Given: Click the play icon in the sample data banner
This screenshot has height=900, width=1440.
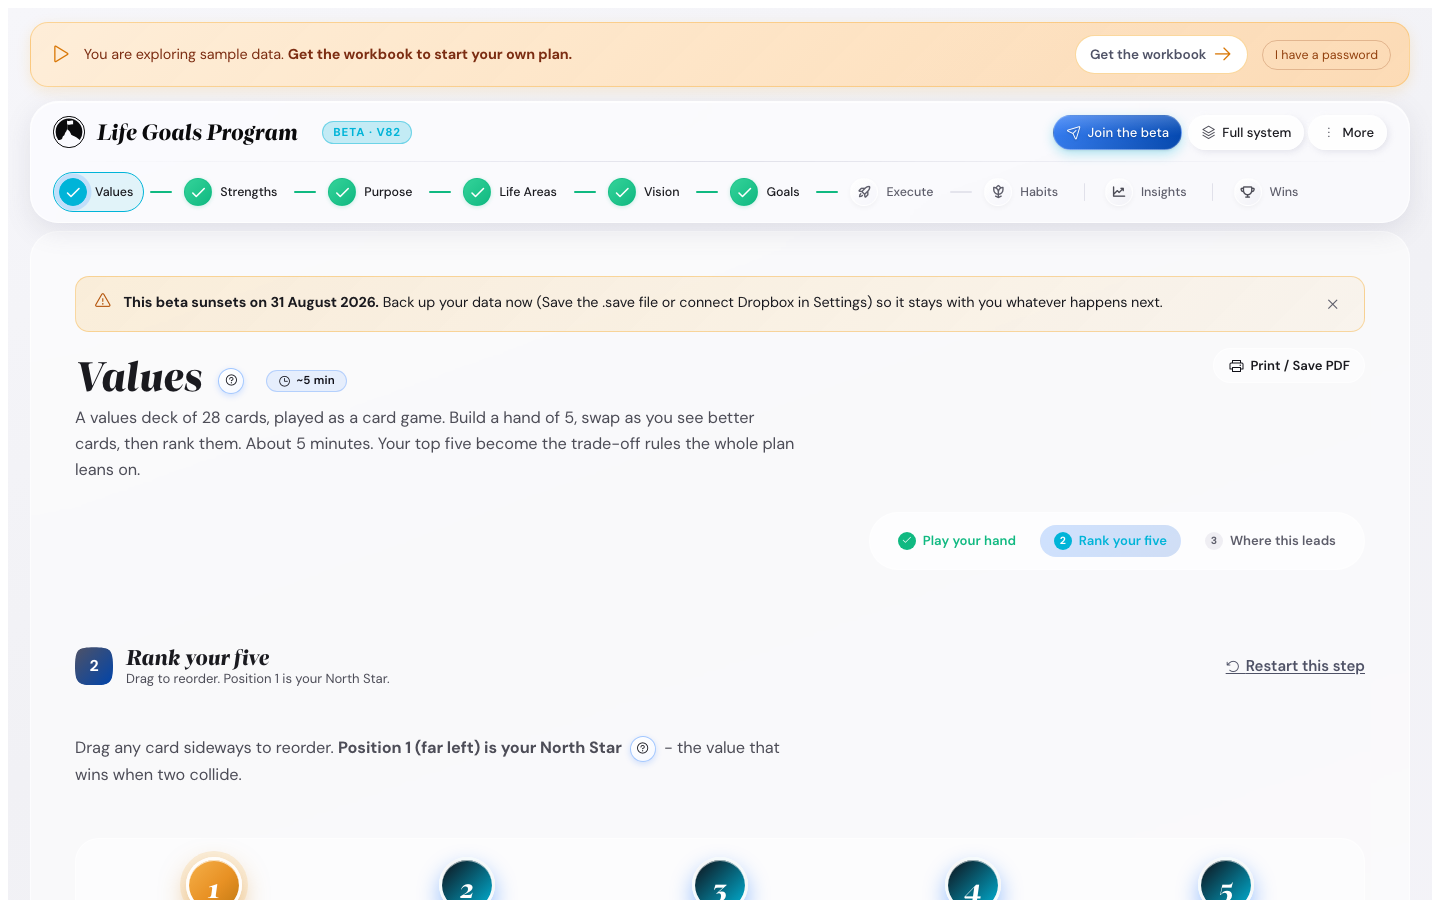Looking at the screenshot, I should click(x=61, y=54).
